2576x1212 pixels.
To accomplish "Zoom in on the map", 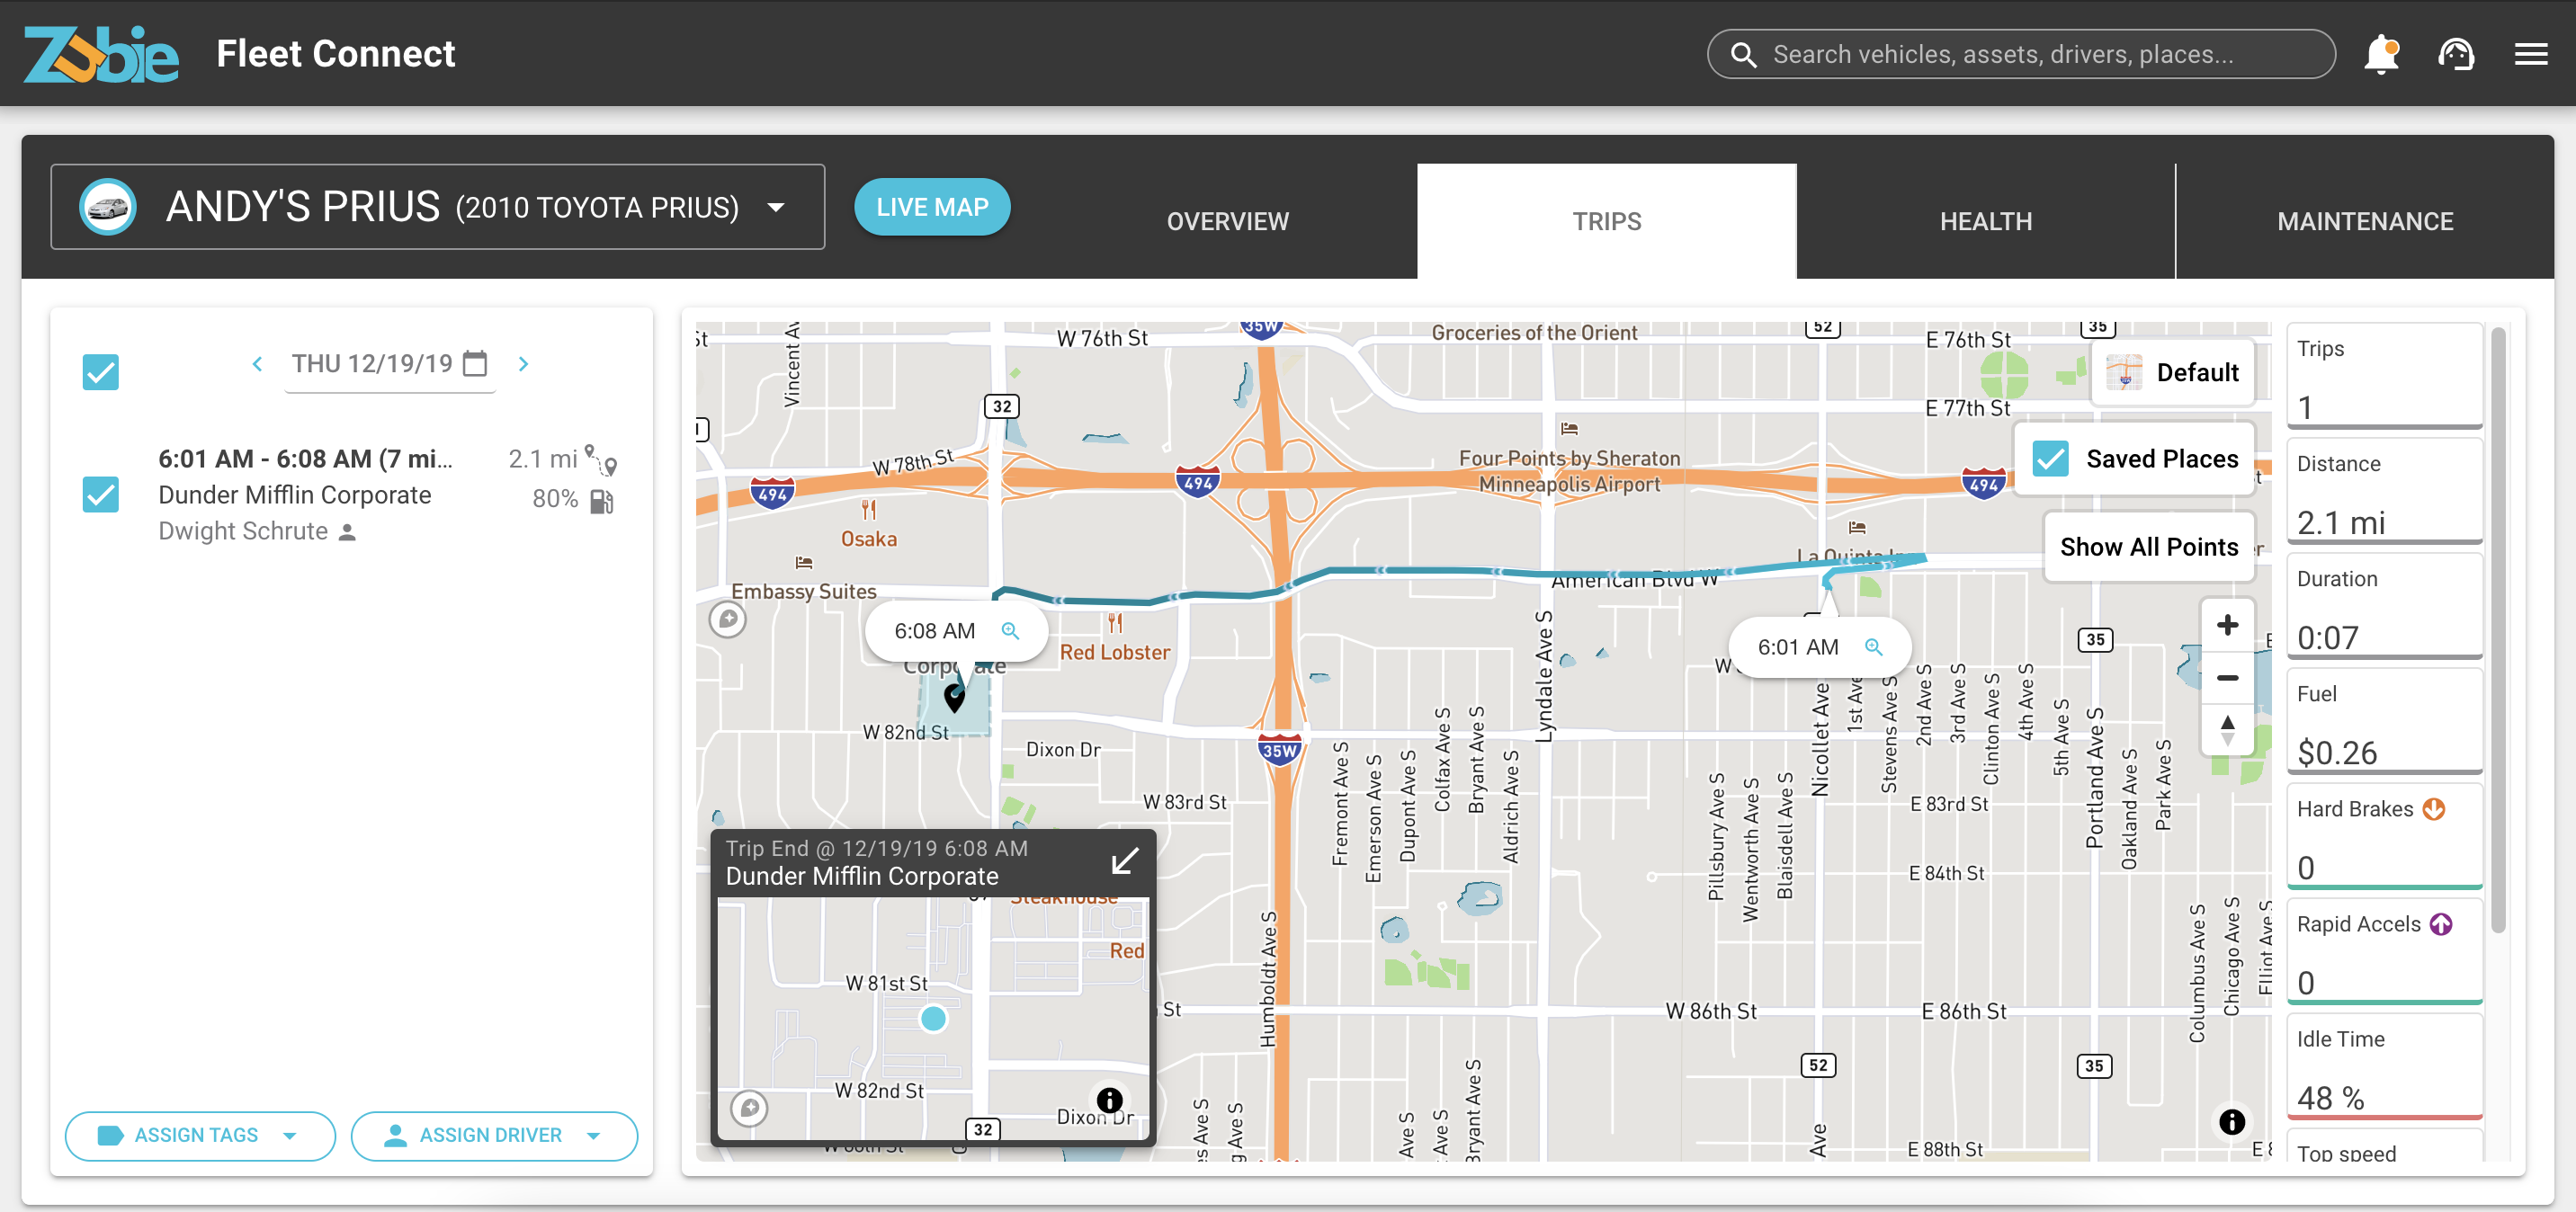I will (2227, 626).
